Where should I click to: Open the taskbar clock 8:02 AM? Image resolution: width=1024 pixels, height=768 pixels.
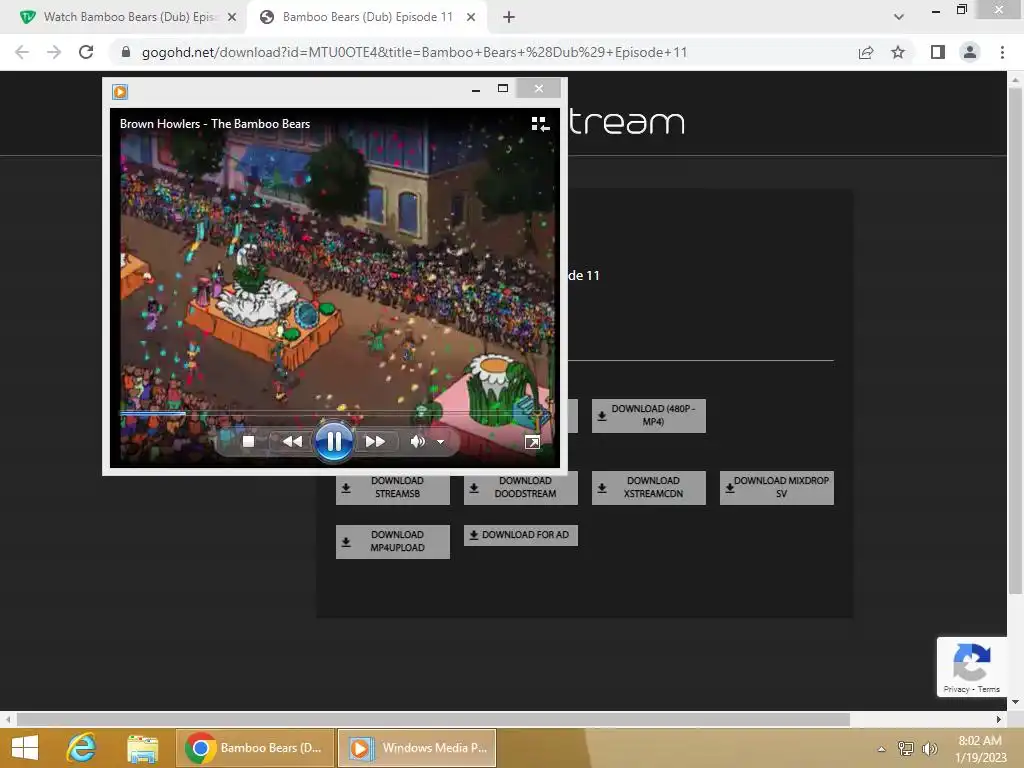pos(980,749)
